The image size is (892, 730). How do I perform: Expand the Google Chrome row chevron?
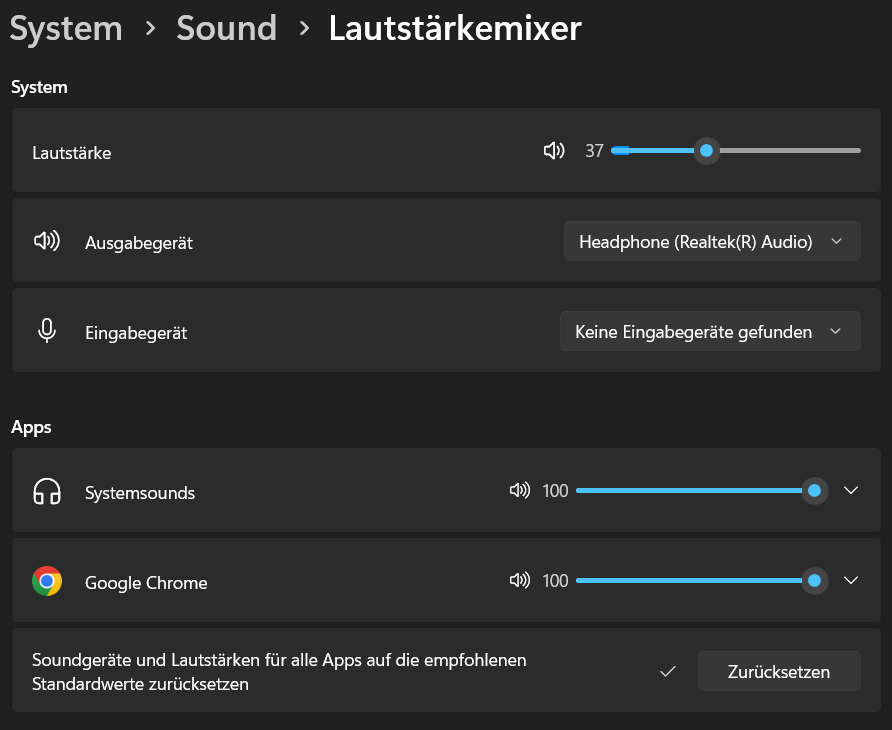coord(851,581)
